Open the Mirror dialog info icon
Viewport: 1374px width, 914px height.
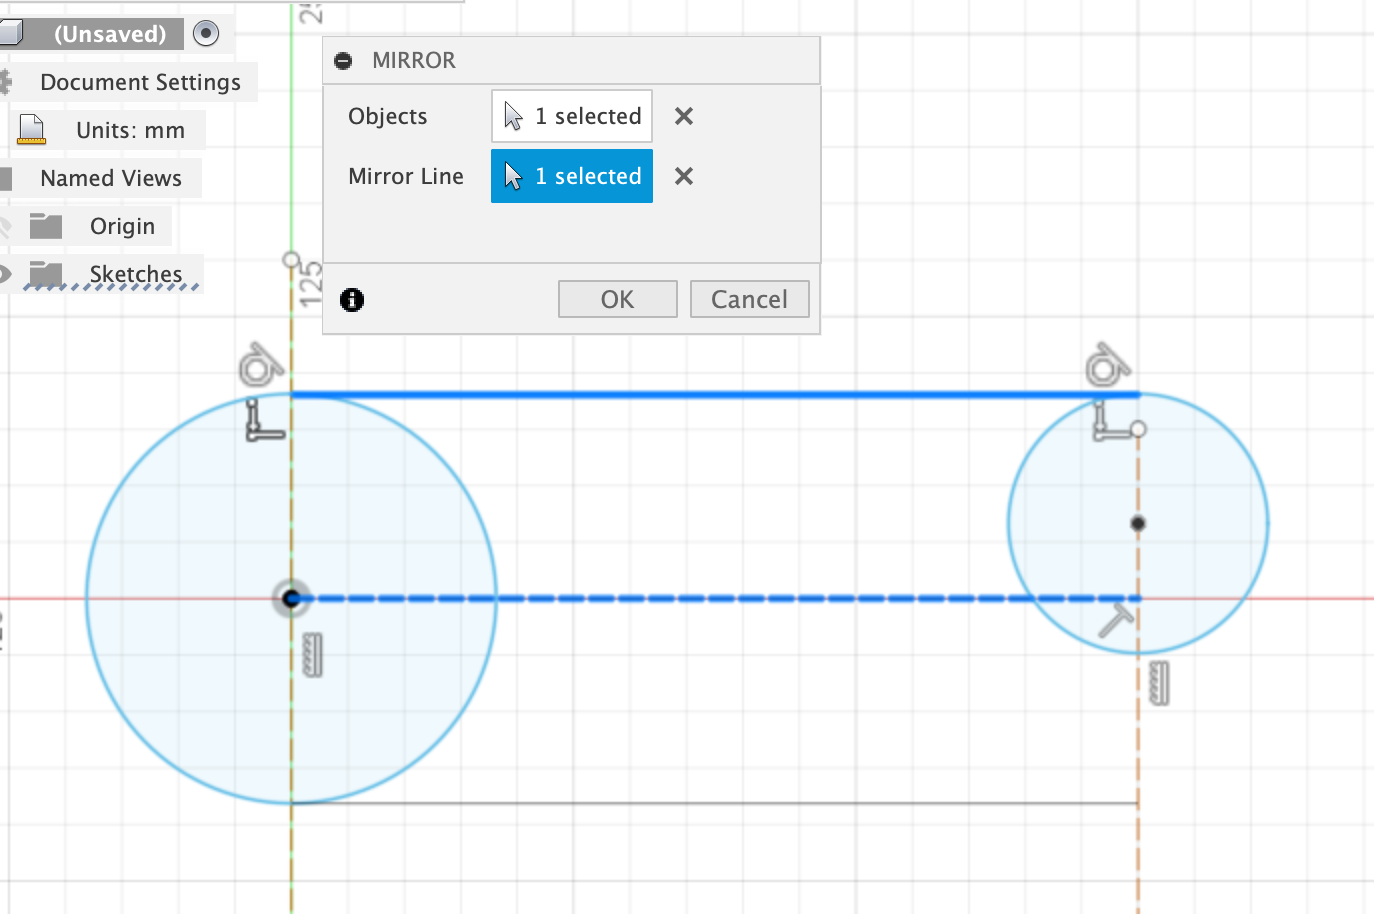tap(352, 299)
